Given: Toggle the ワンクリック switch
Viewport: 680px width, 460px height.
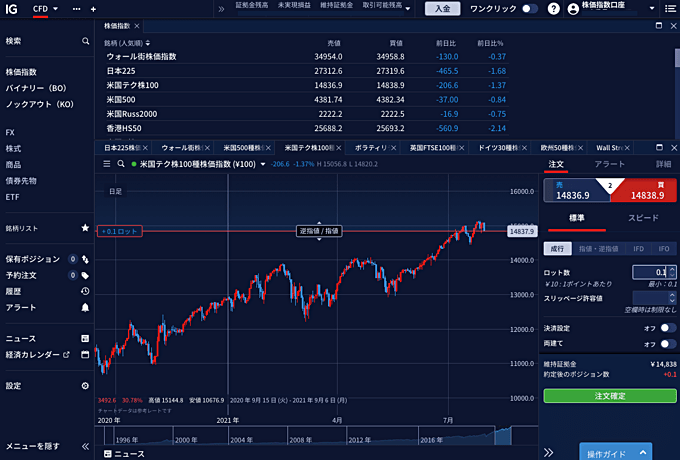Looking at the screenshot, I should click(x=530, y=9).
